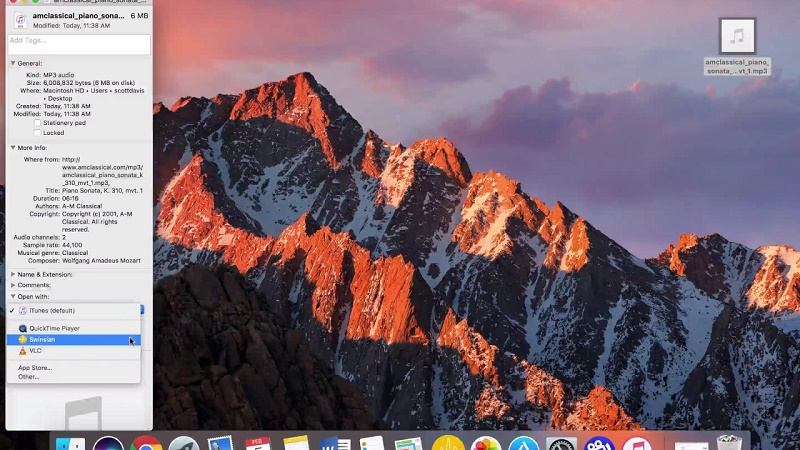
Task: Launch Siri from the Dock
Action: coord(108,444)
